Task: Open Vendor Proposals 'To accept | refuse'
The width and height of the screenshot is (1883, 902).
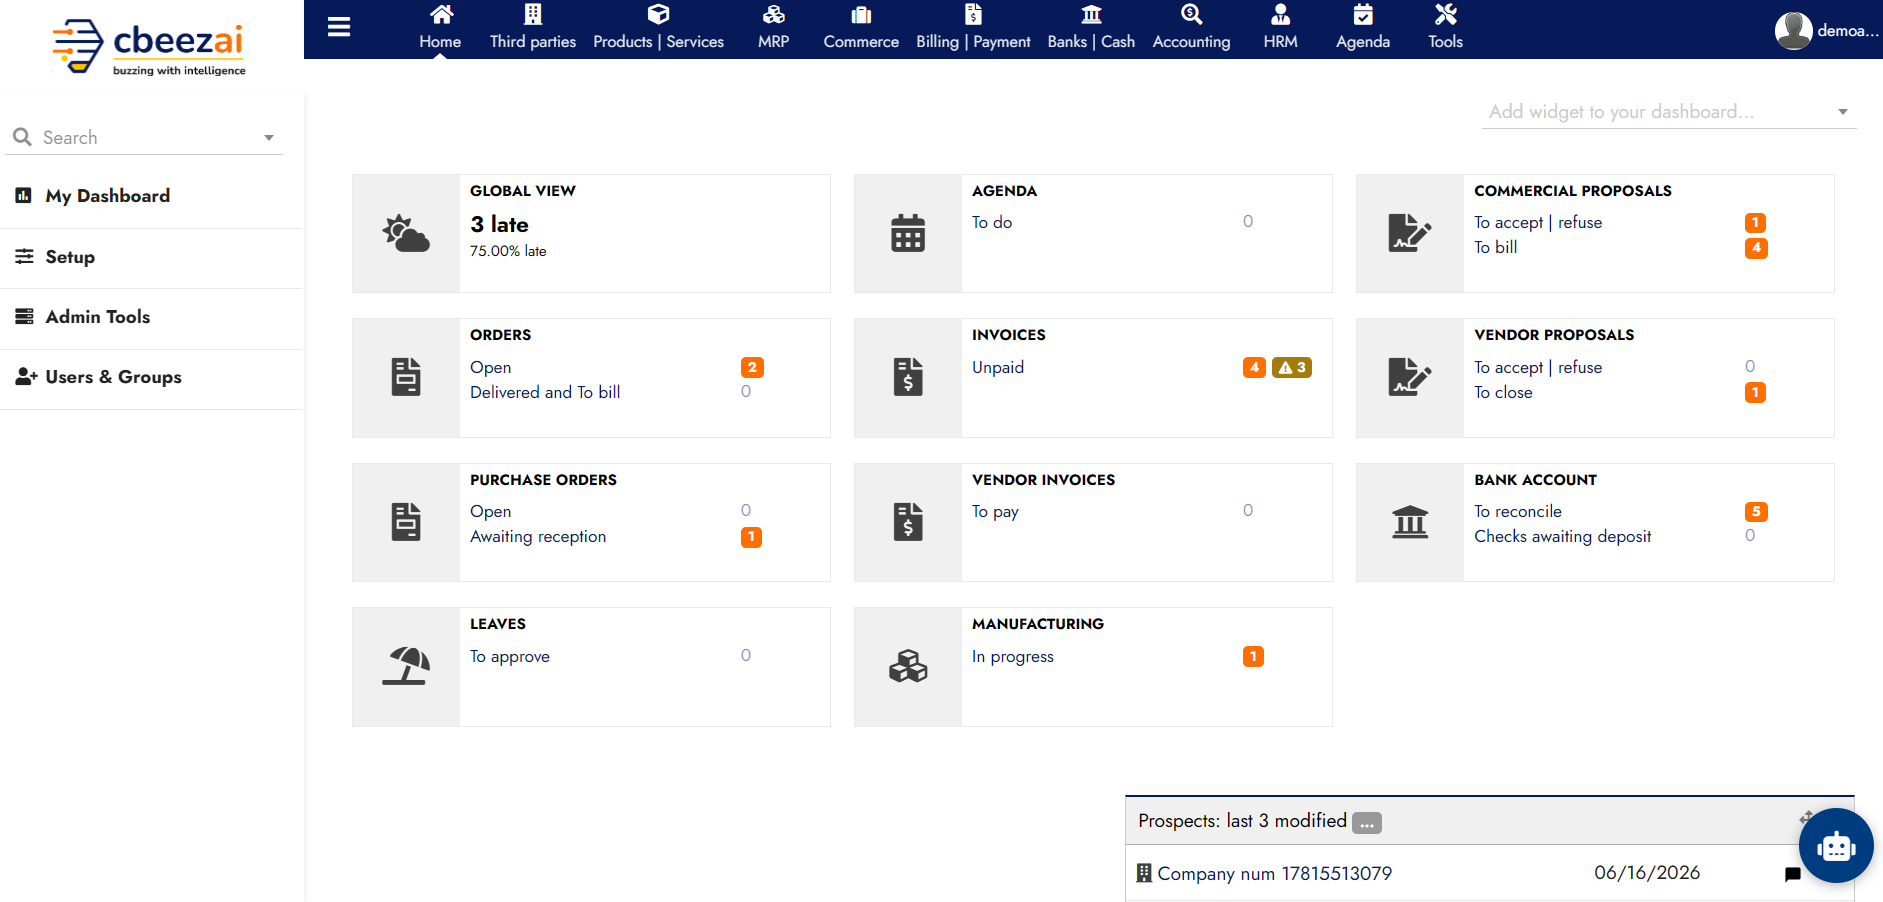Action: 1538,367
